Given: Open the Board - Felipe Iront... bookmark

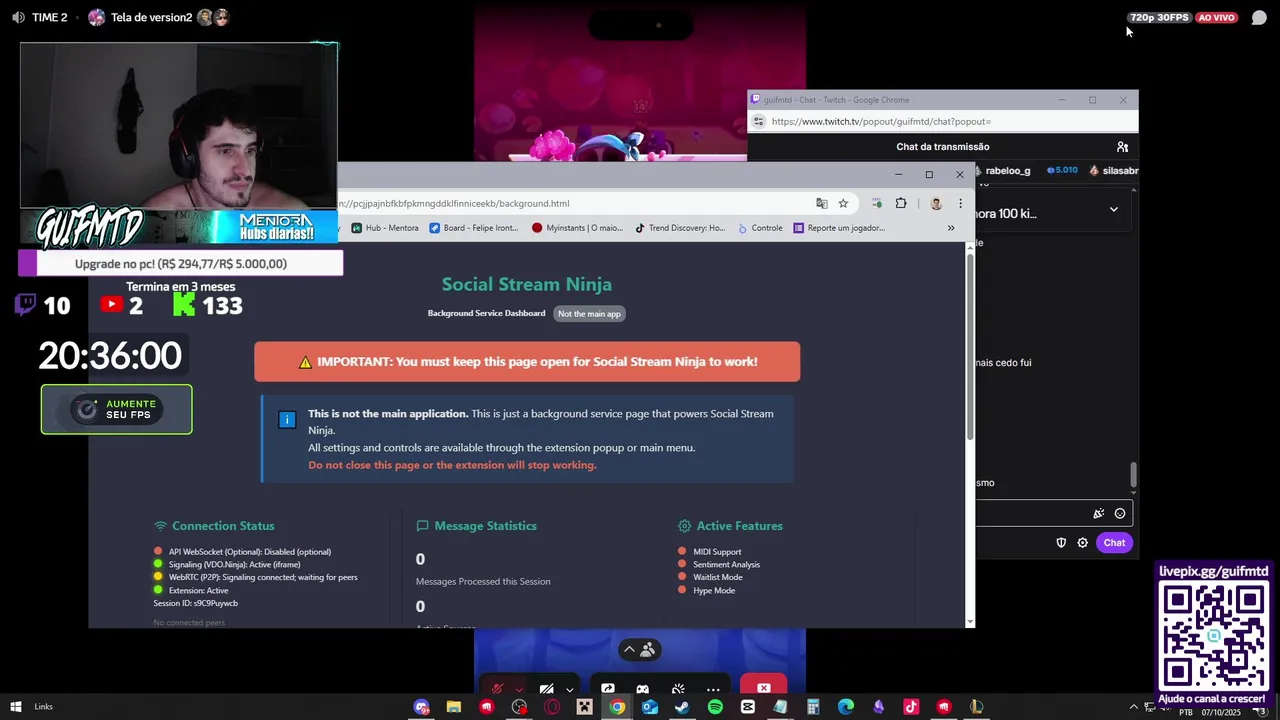Looking at the screenshot, I should pos(473,228).
